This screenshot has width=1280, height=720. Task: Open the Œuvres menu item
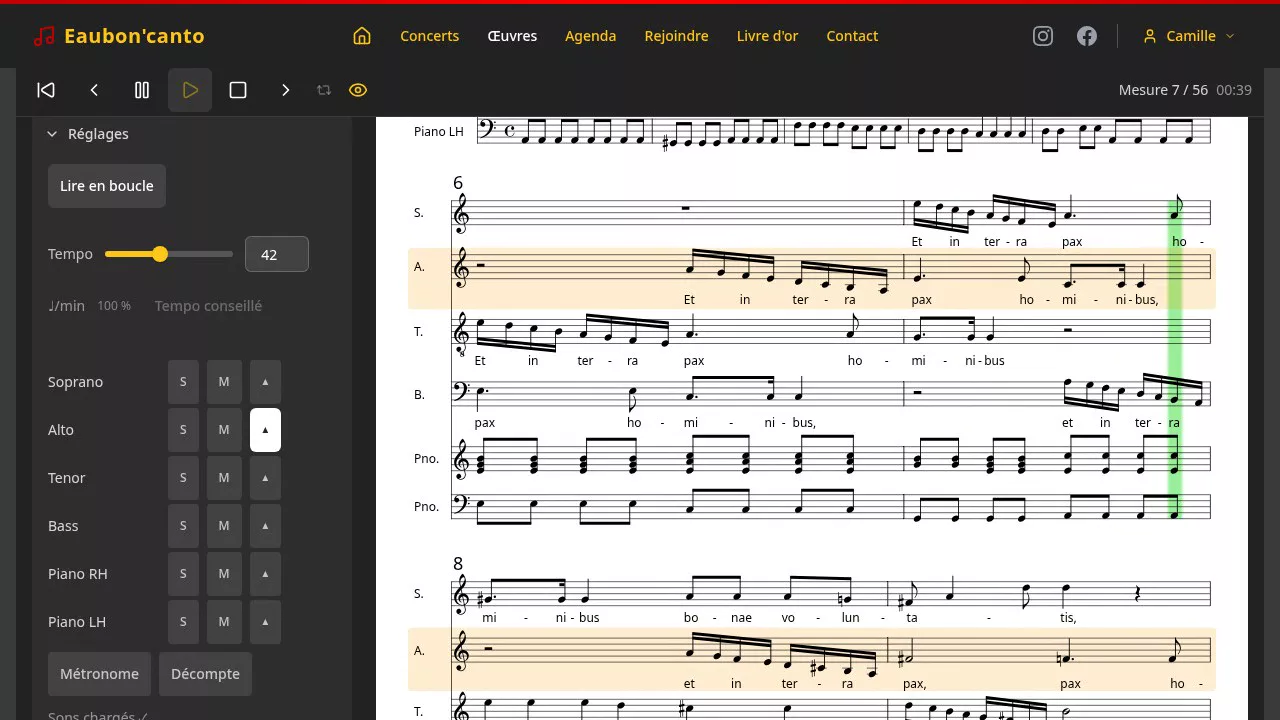[512, 36]
